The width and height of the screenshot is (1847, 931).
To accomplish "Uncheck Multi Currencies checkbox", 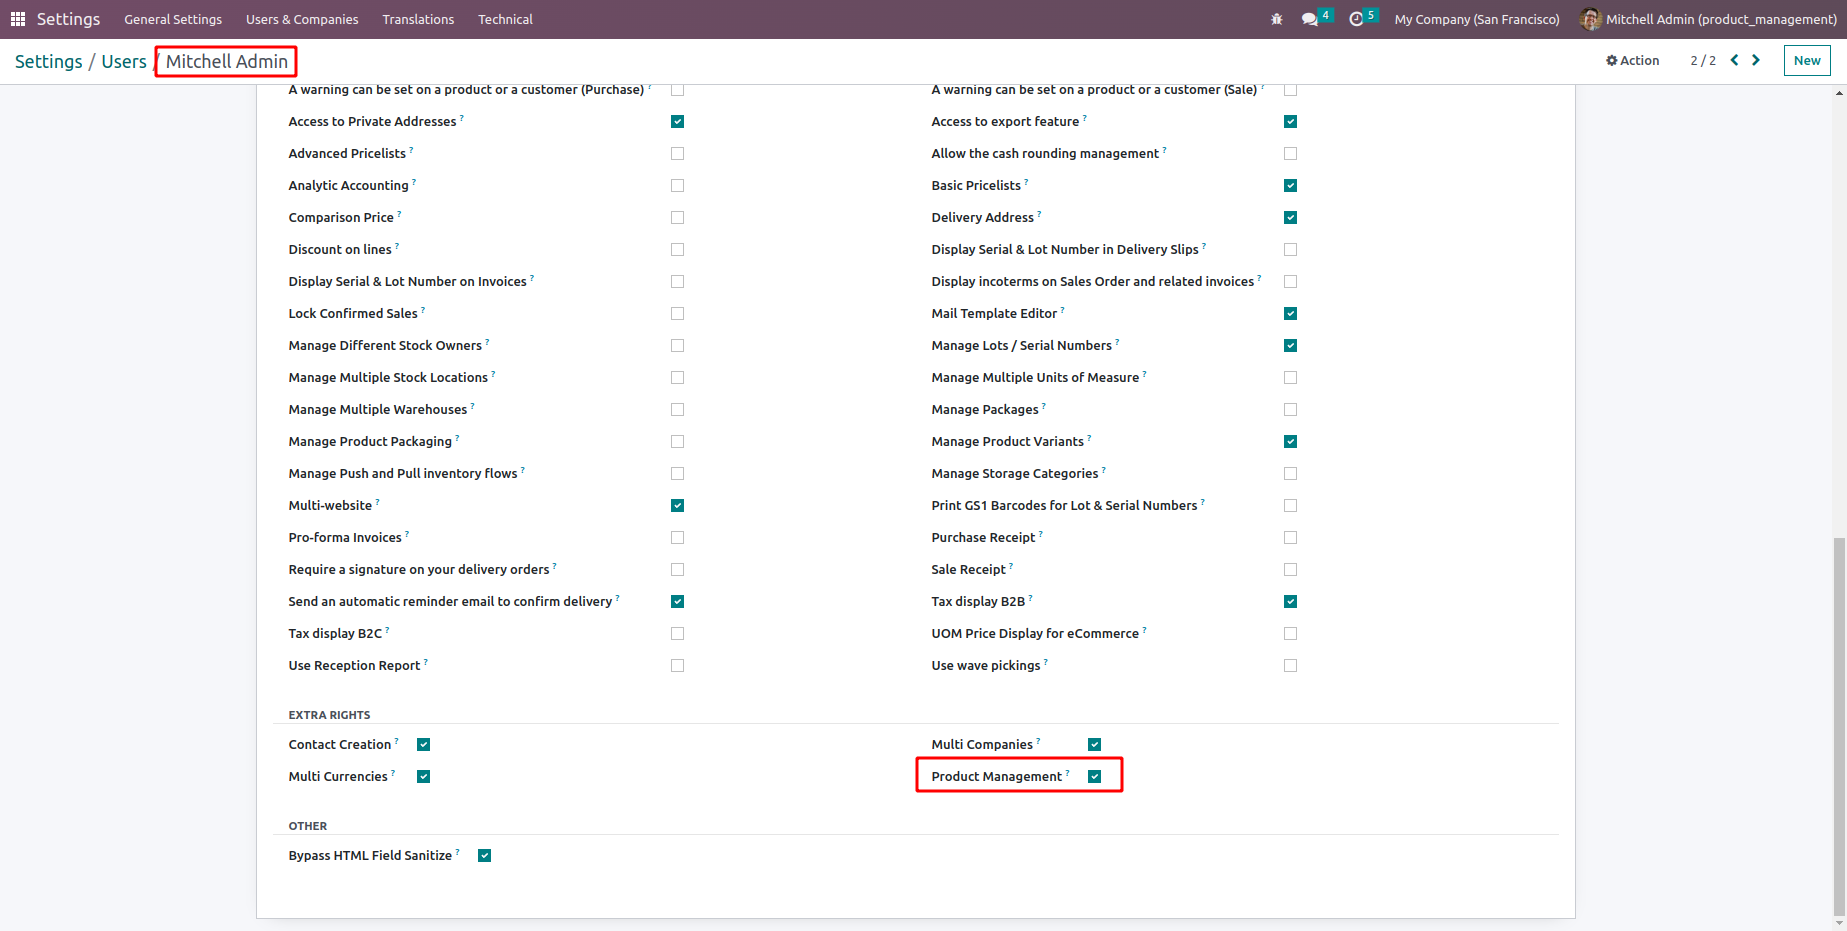I will (424, 776).
